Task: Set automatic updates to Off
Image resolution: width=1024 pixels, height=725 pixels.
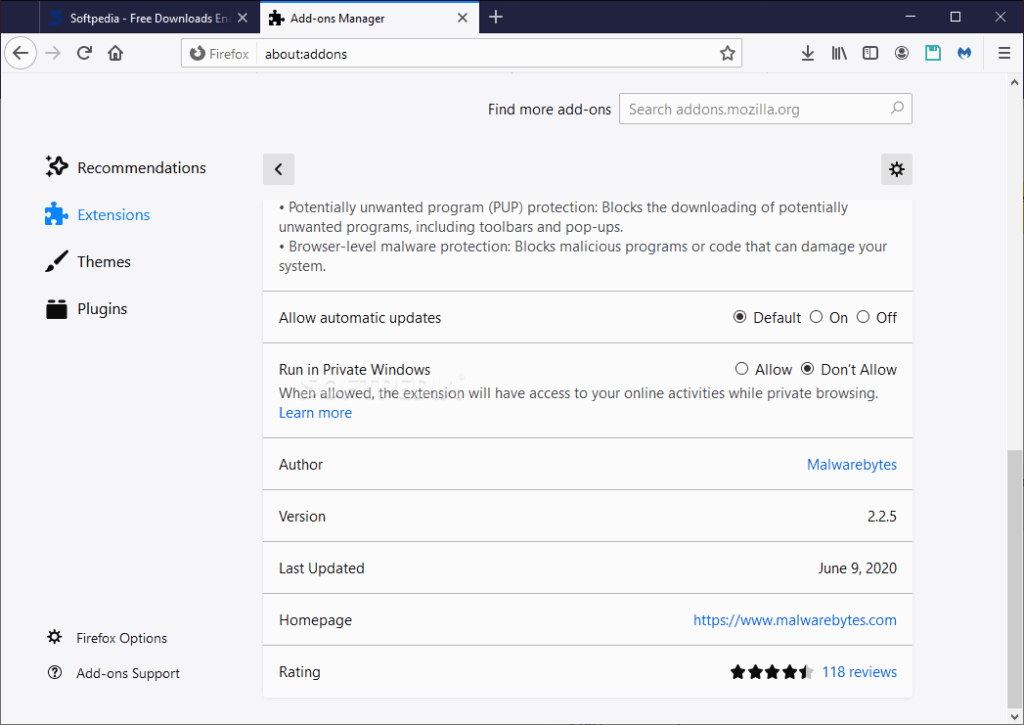Action: [x=863, y=317]
